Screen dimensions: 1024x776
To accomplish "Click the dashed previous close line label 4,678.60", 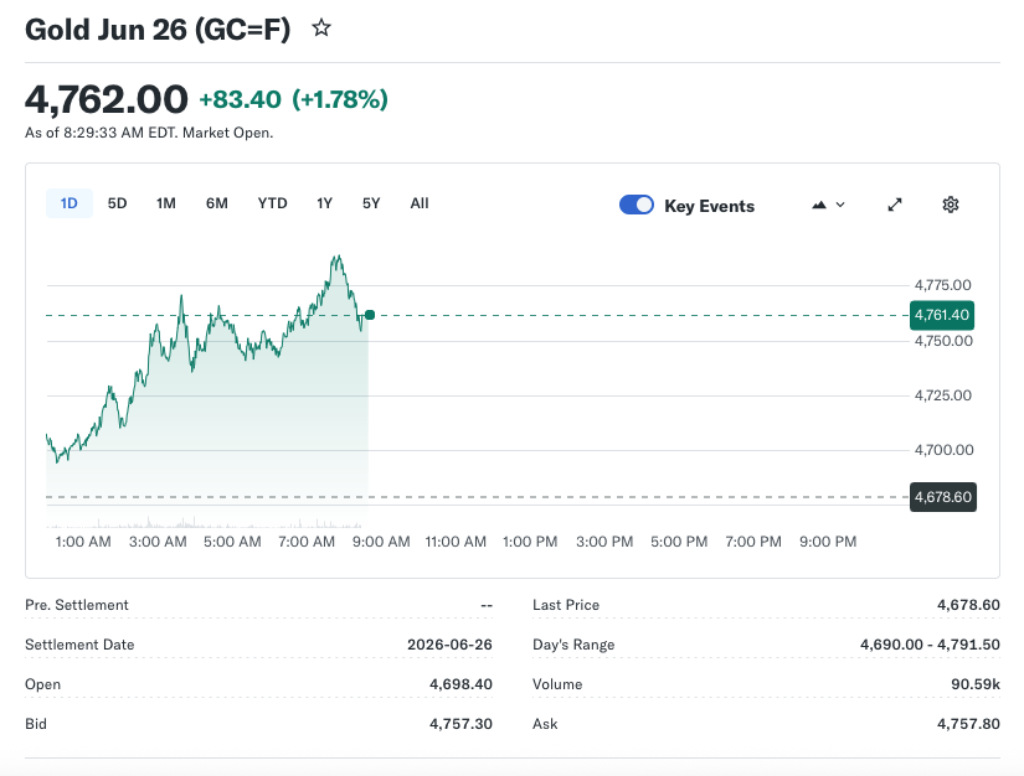I will coord(942,496).
